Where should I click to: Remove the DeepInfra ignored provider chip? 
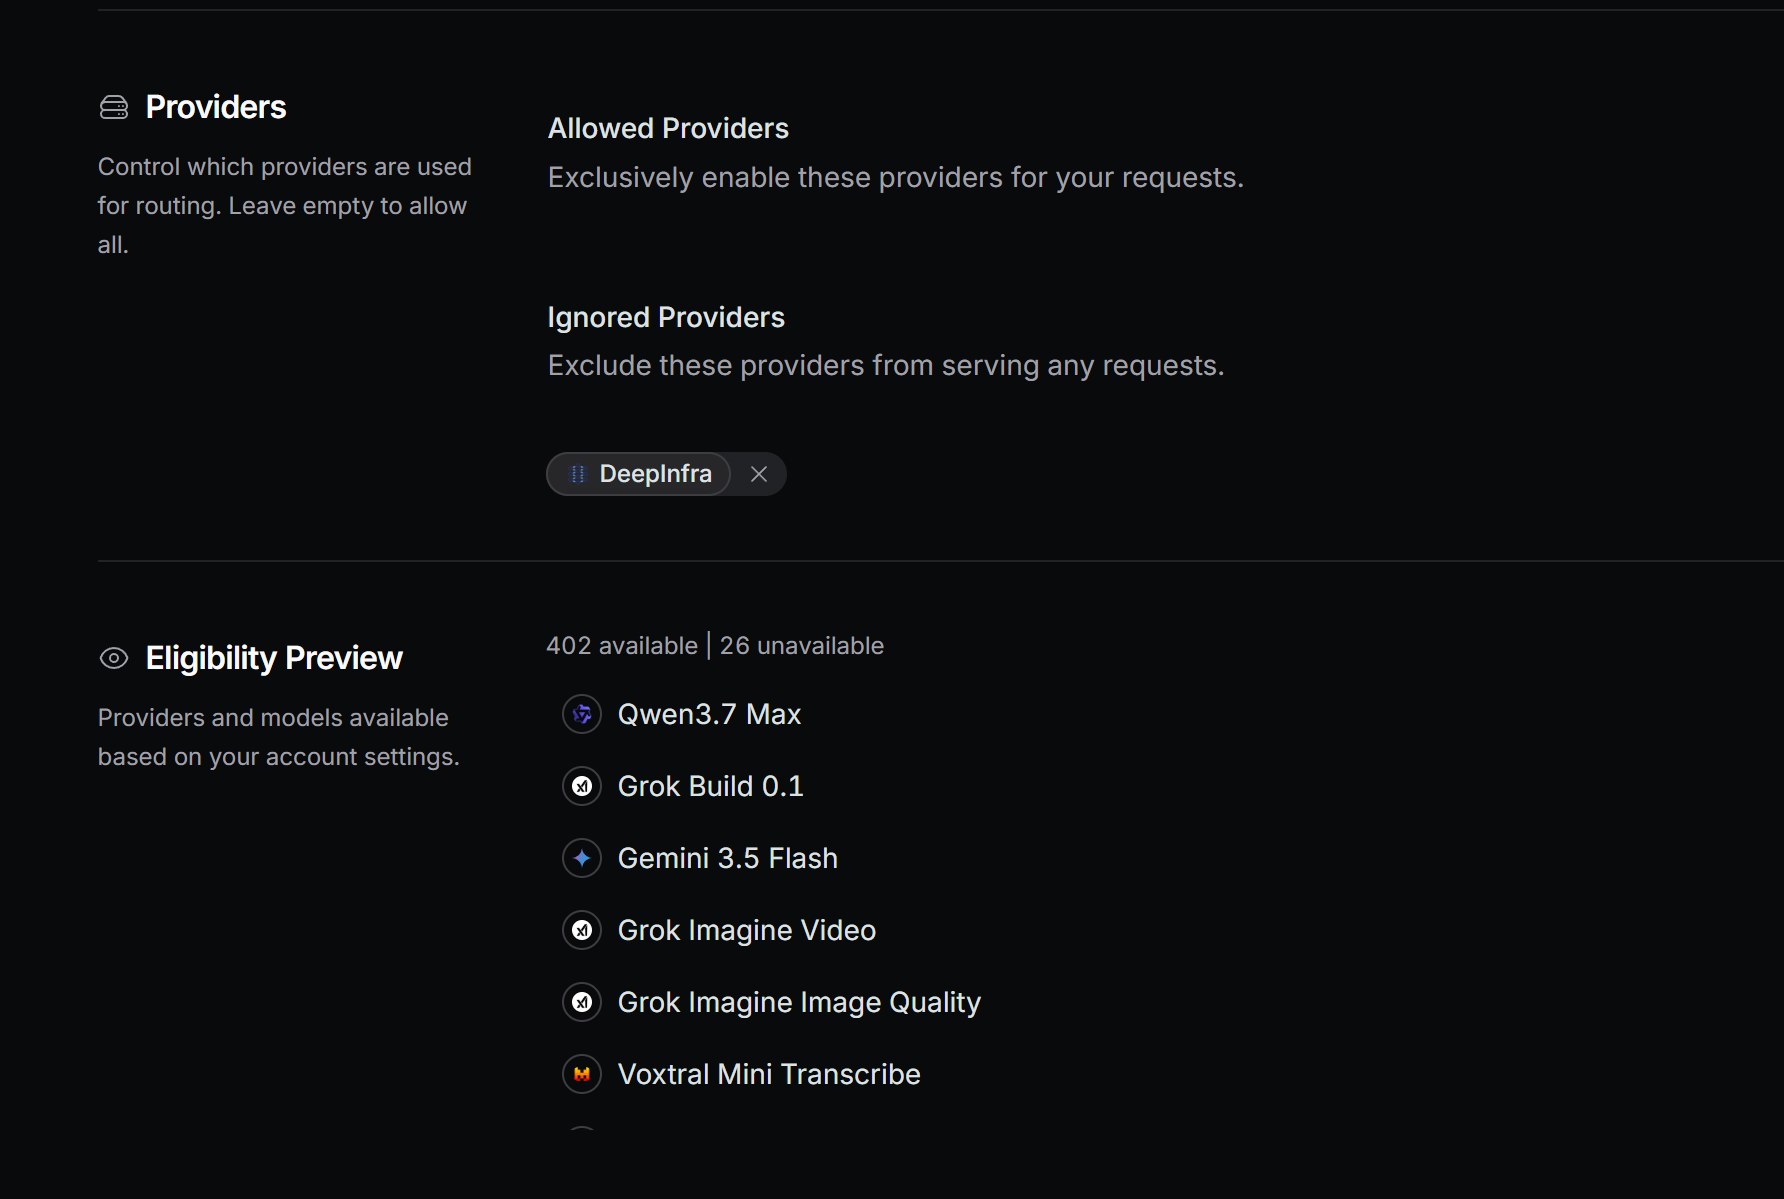tap(759, 474)
